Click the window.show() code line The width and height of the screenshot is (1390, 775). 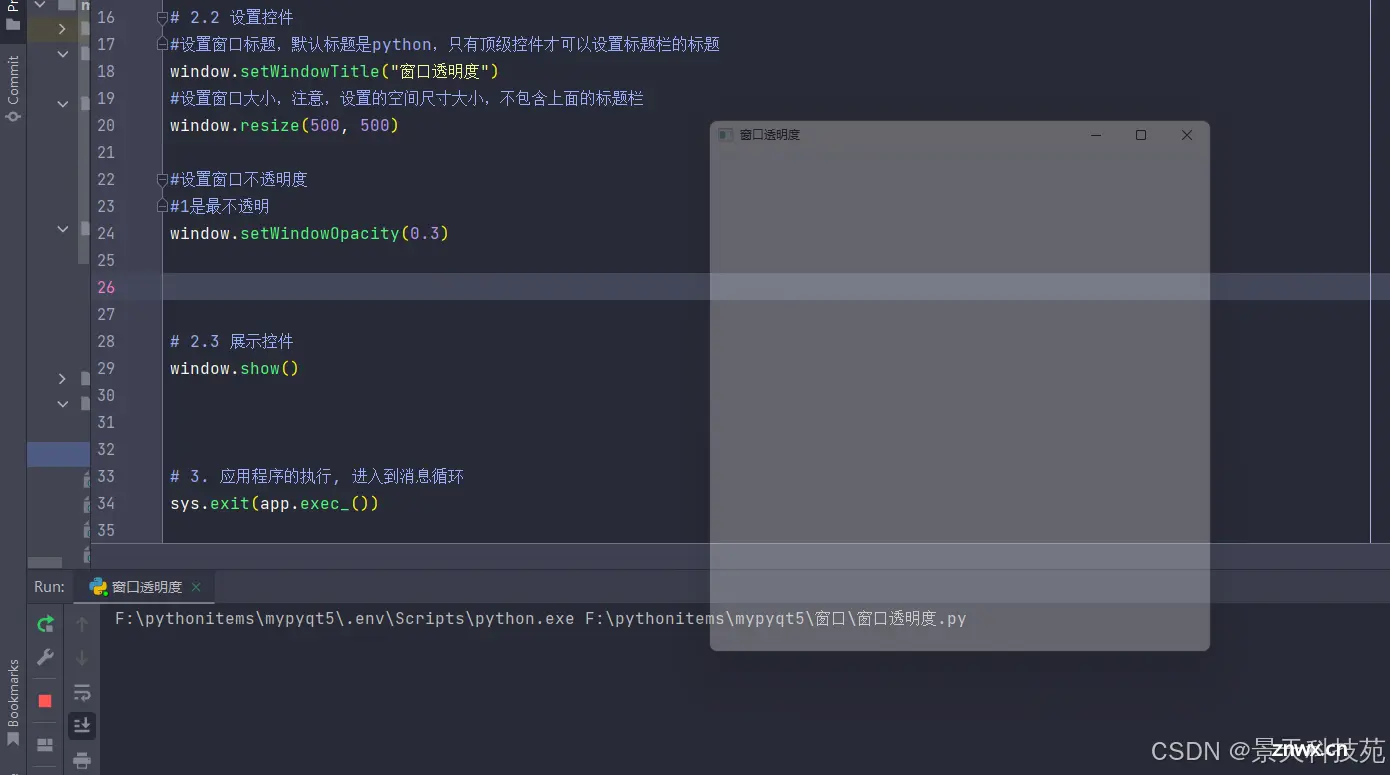coord(235,368)
